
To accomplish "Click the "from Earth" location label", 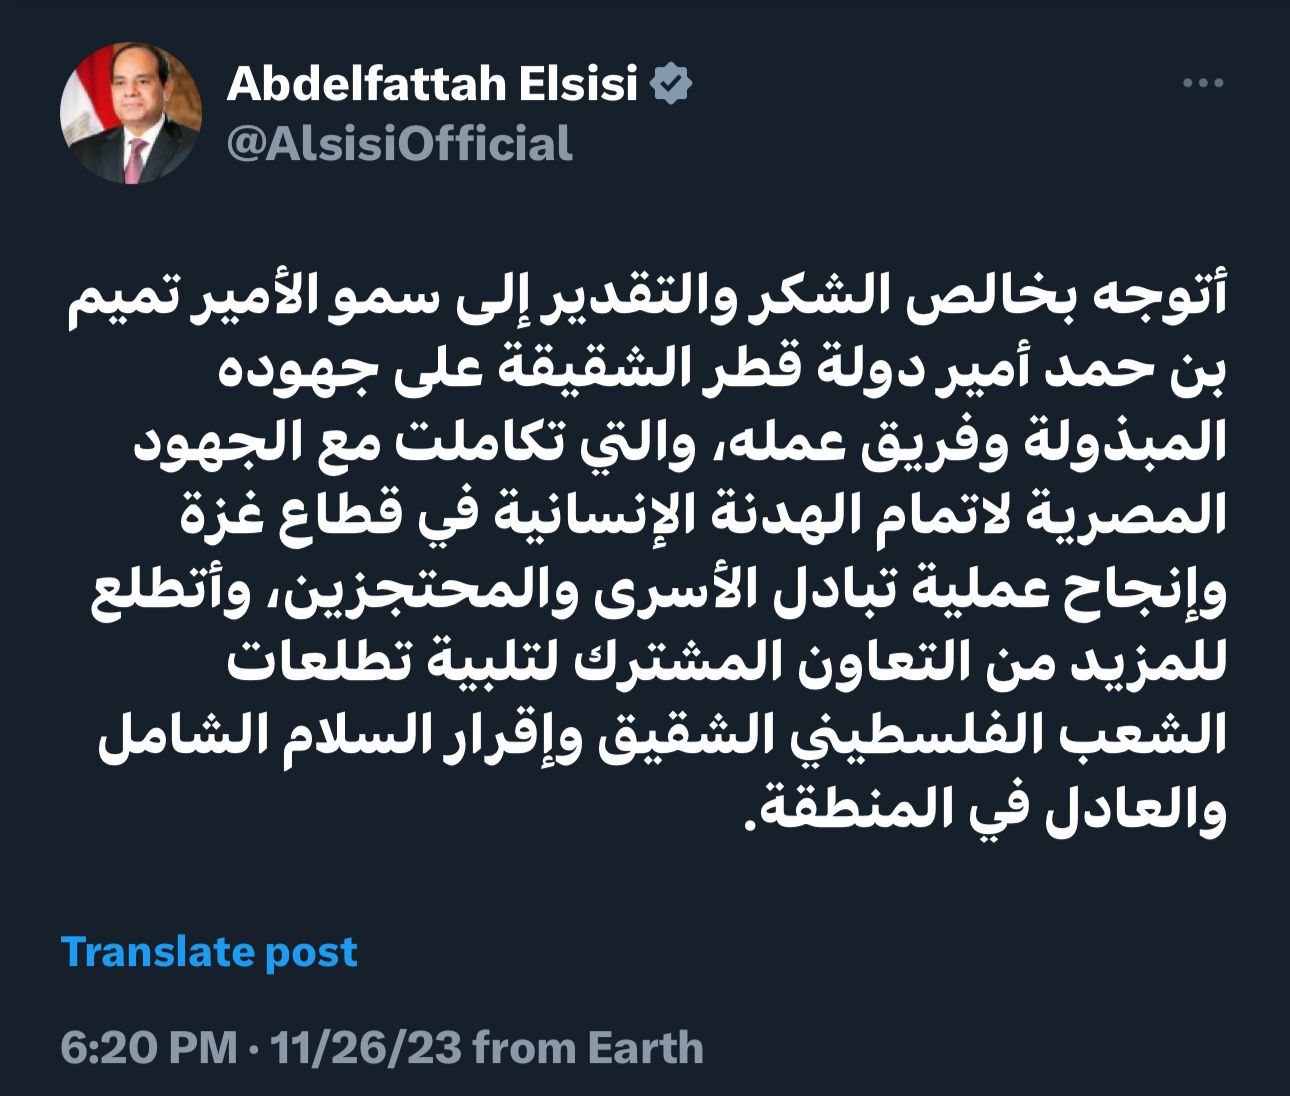I will [588, 1048].
